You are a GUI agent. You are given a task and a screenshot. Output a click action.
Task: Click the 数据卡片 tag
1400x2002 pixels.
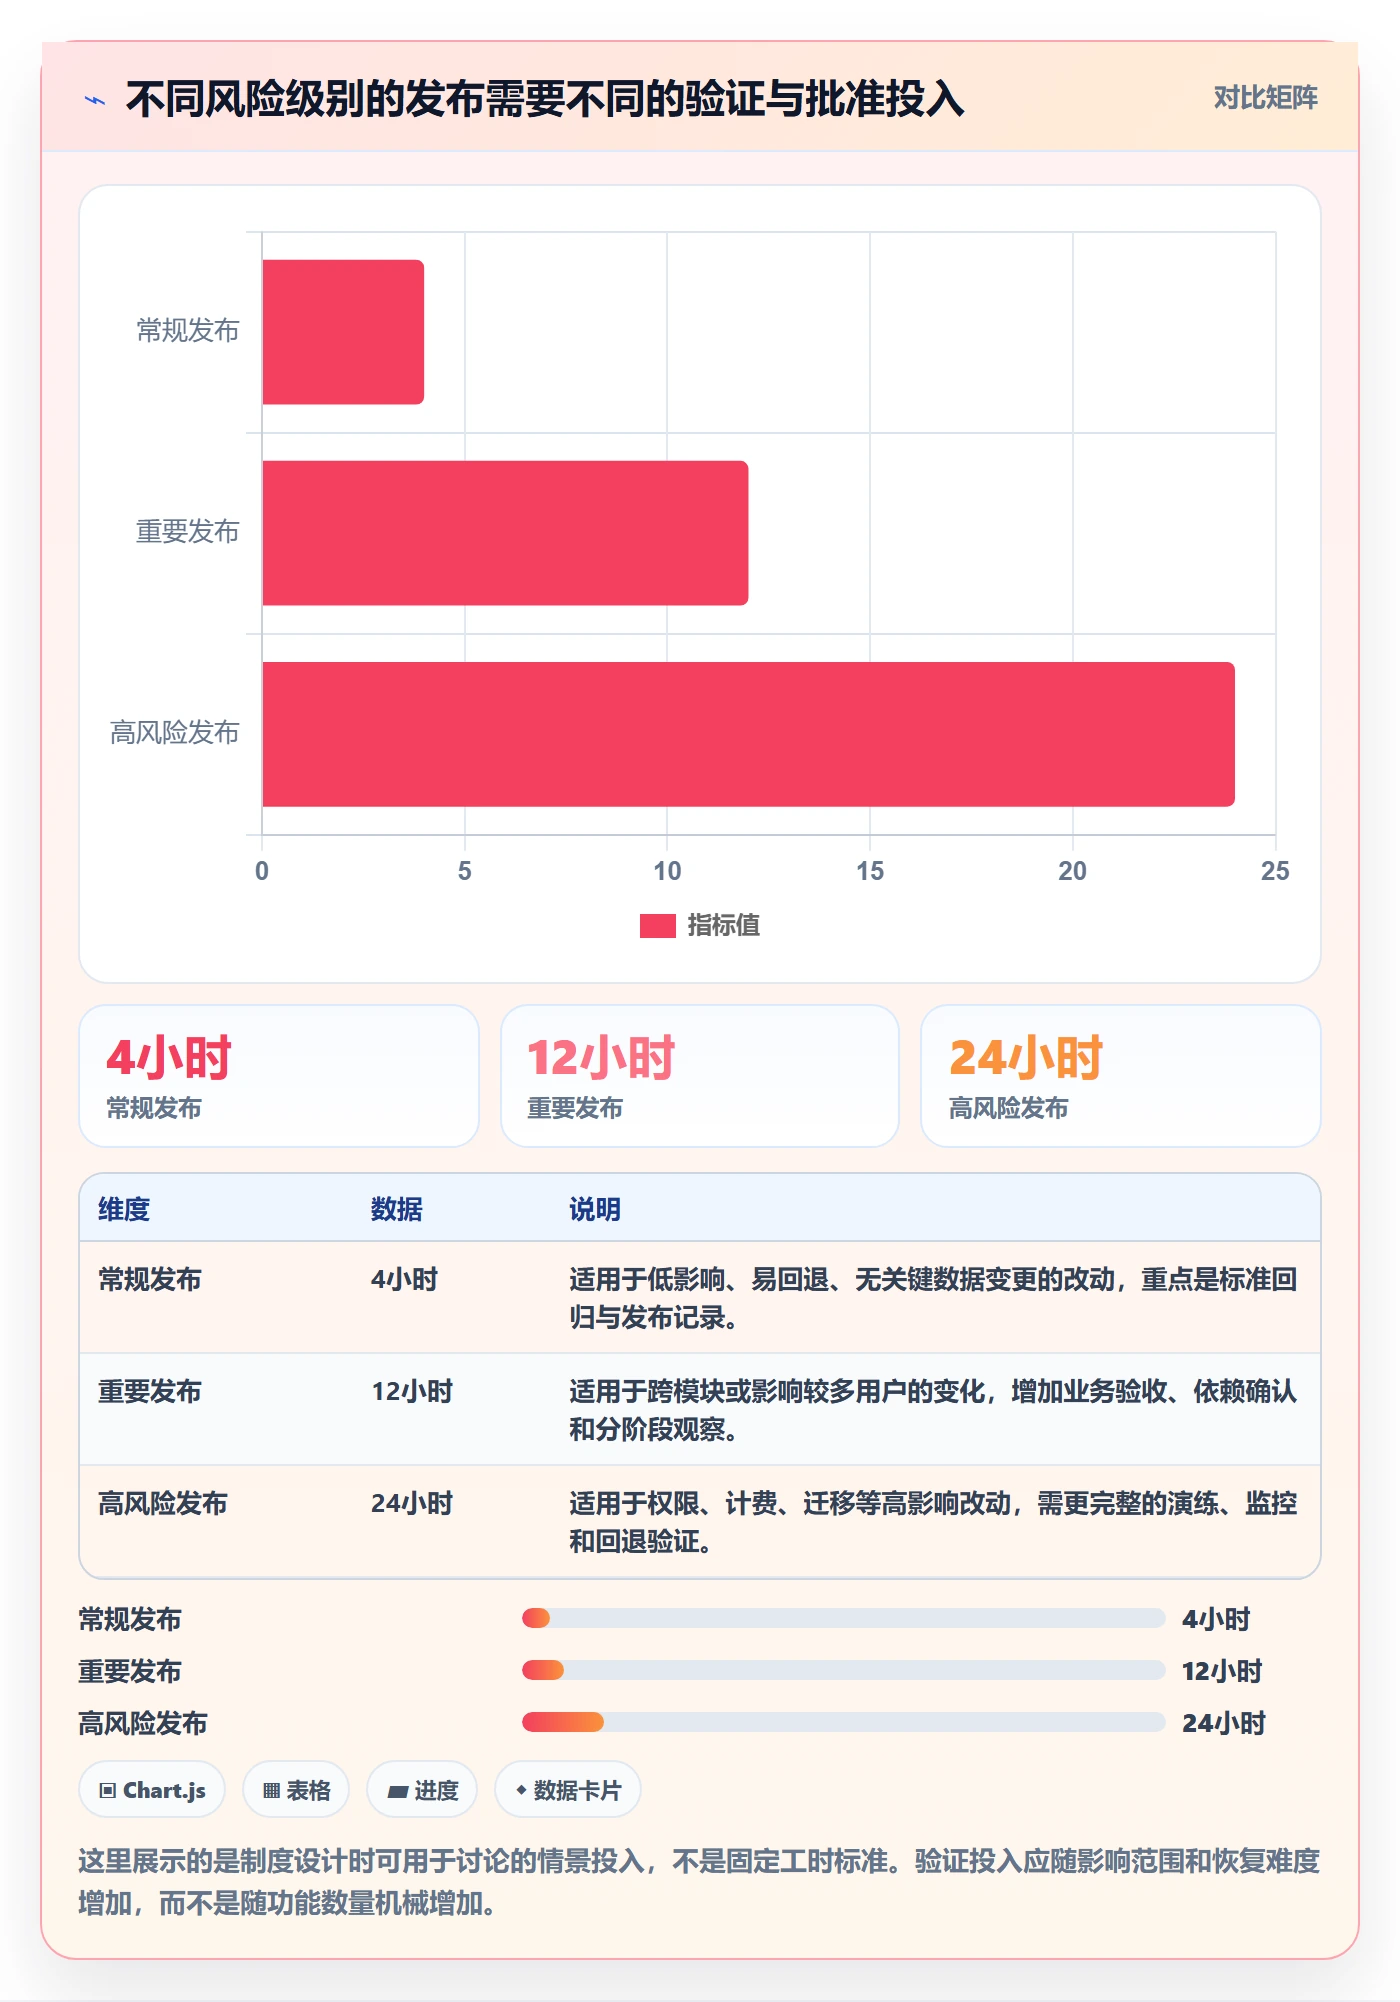568,1790
